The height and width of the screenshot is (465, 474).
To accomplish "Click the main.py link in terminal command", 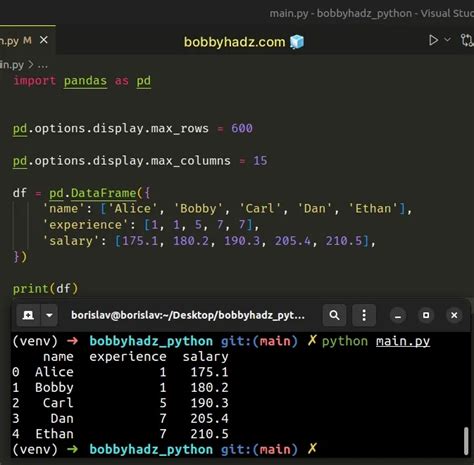I will (x=403, y=341).
